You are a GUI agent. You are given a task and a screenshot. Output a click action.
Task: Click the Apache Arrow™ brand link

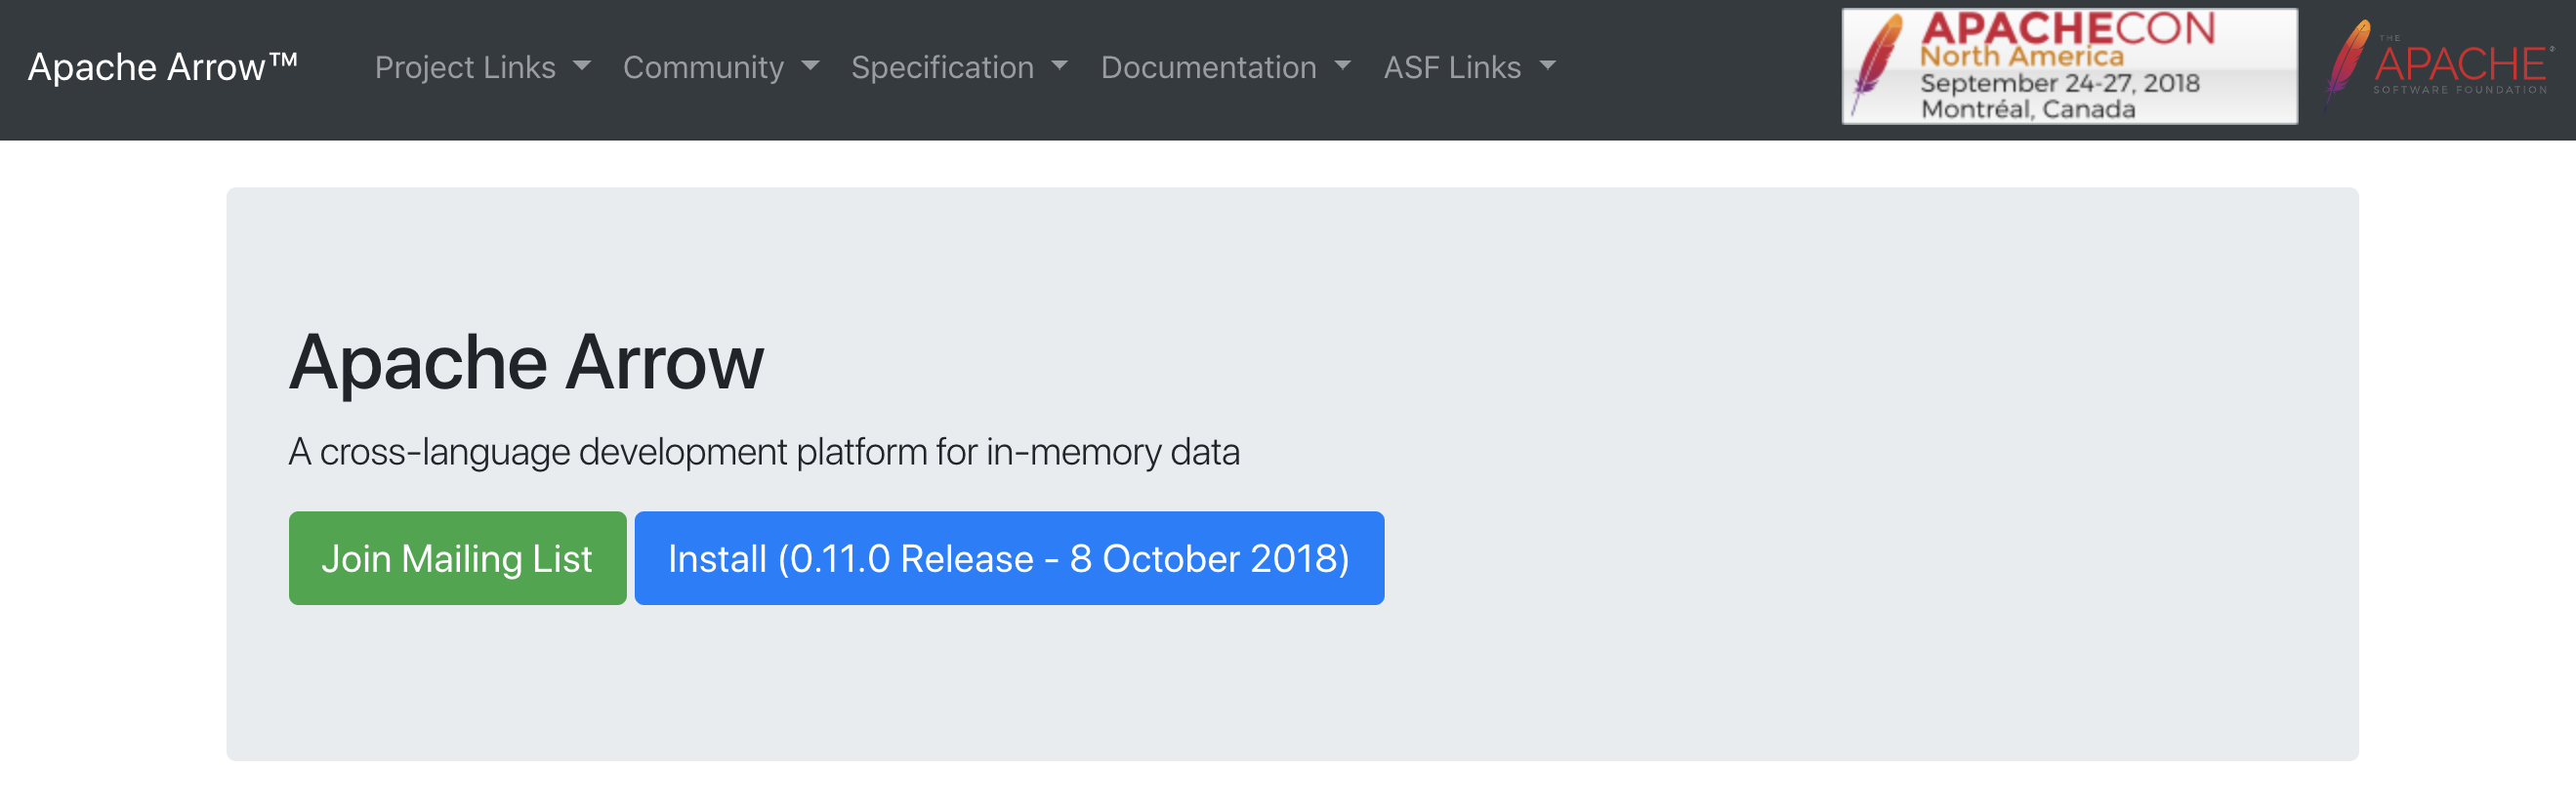point(163,67)
